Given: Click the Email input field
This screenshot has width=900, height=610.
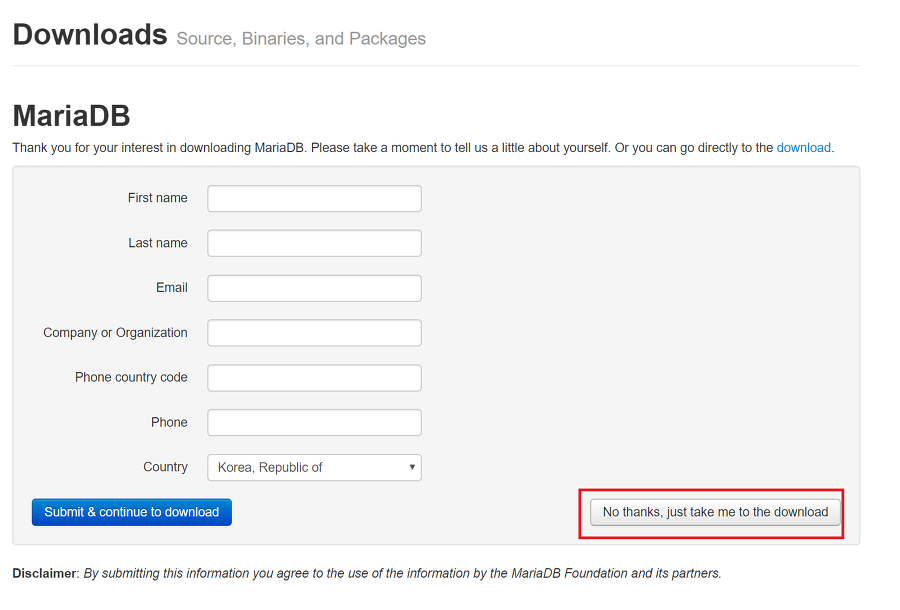Looking at the screenshot, I should point(313,288).
